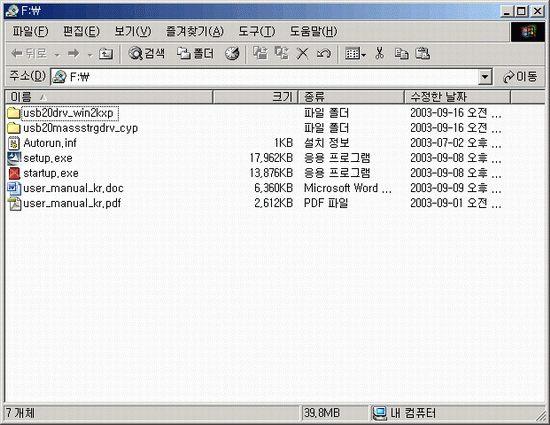Screen dimensions: 550x425
Task: Grab the window corner size grip
Action: click(x=541, y=415)
